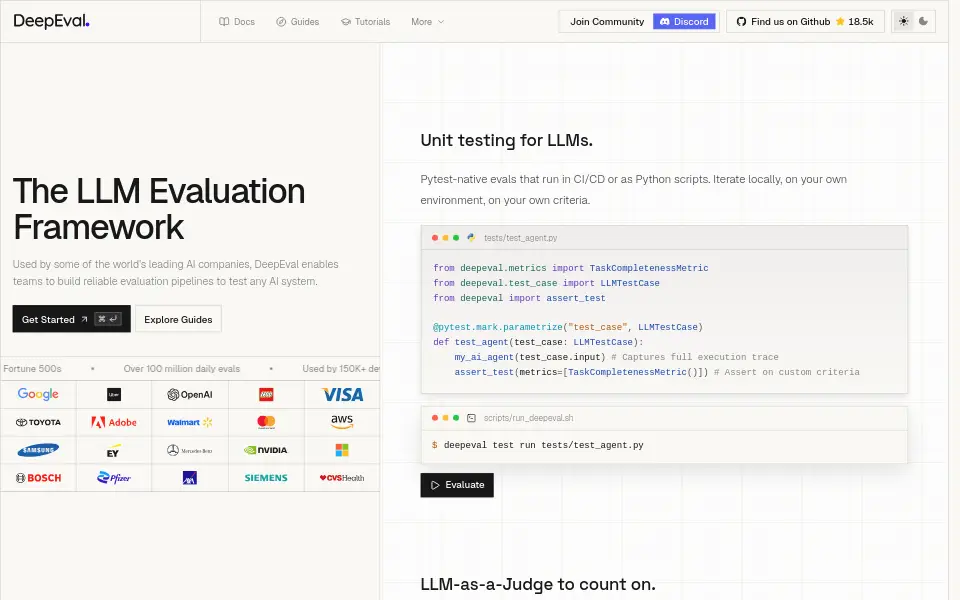Click the Explore Guides button
This screenshot has width=960, height=600.
[178, 319]
